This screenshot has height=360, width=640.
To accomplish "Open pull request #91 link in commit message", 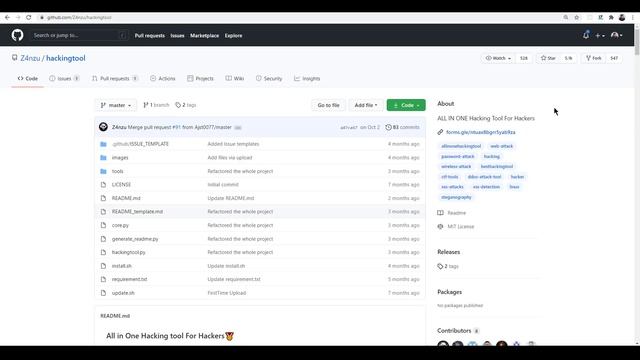I will [176, 127].
